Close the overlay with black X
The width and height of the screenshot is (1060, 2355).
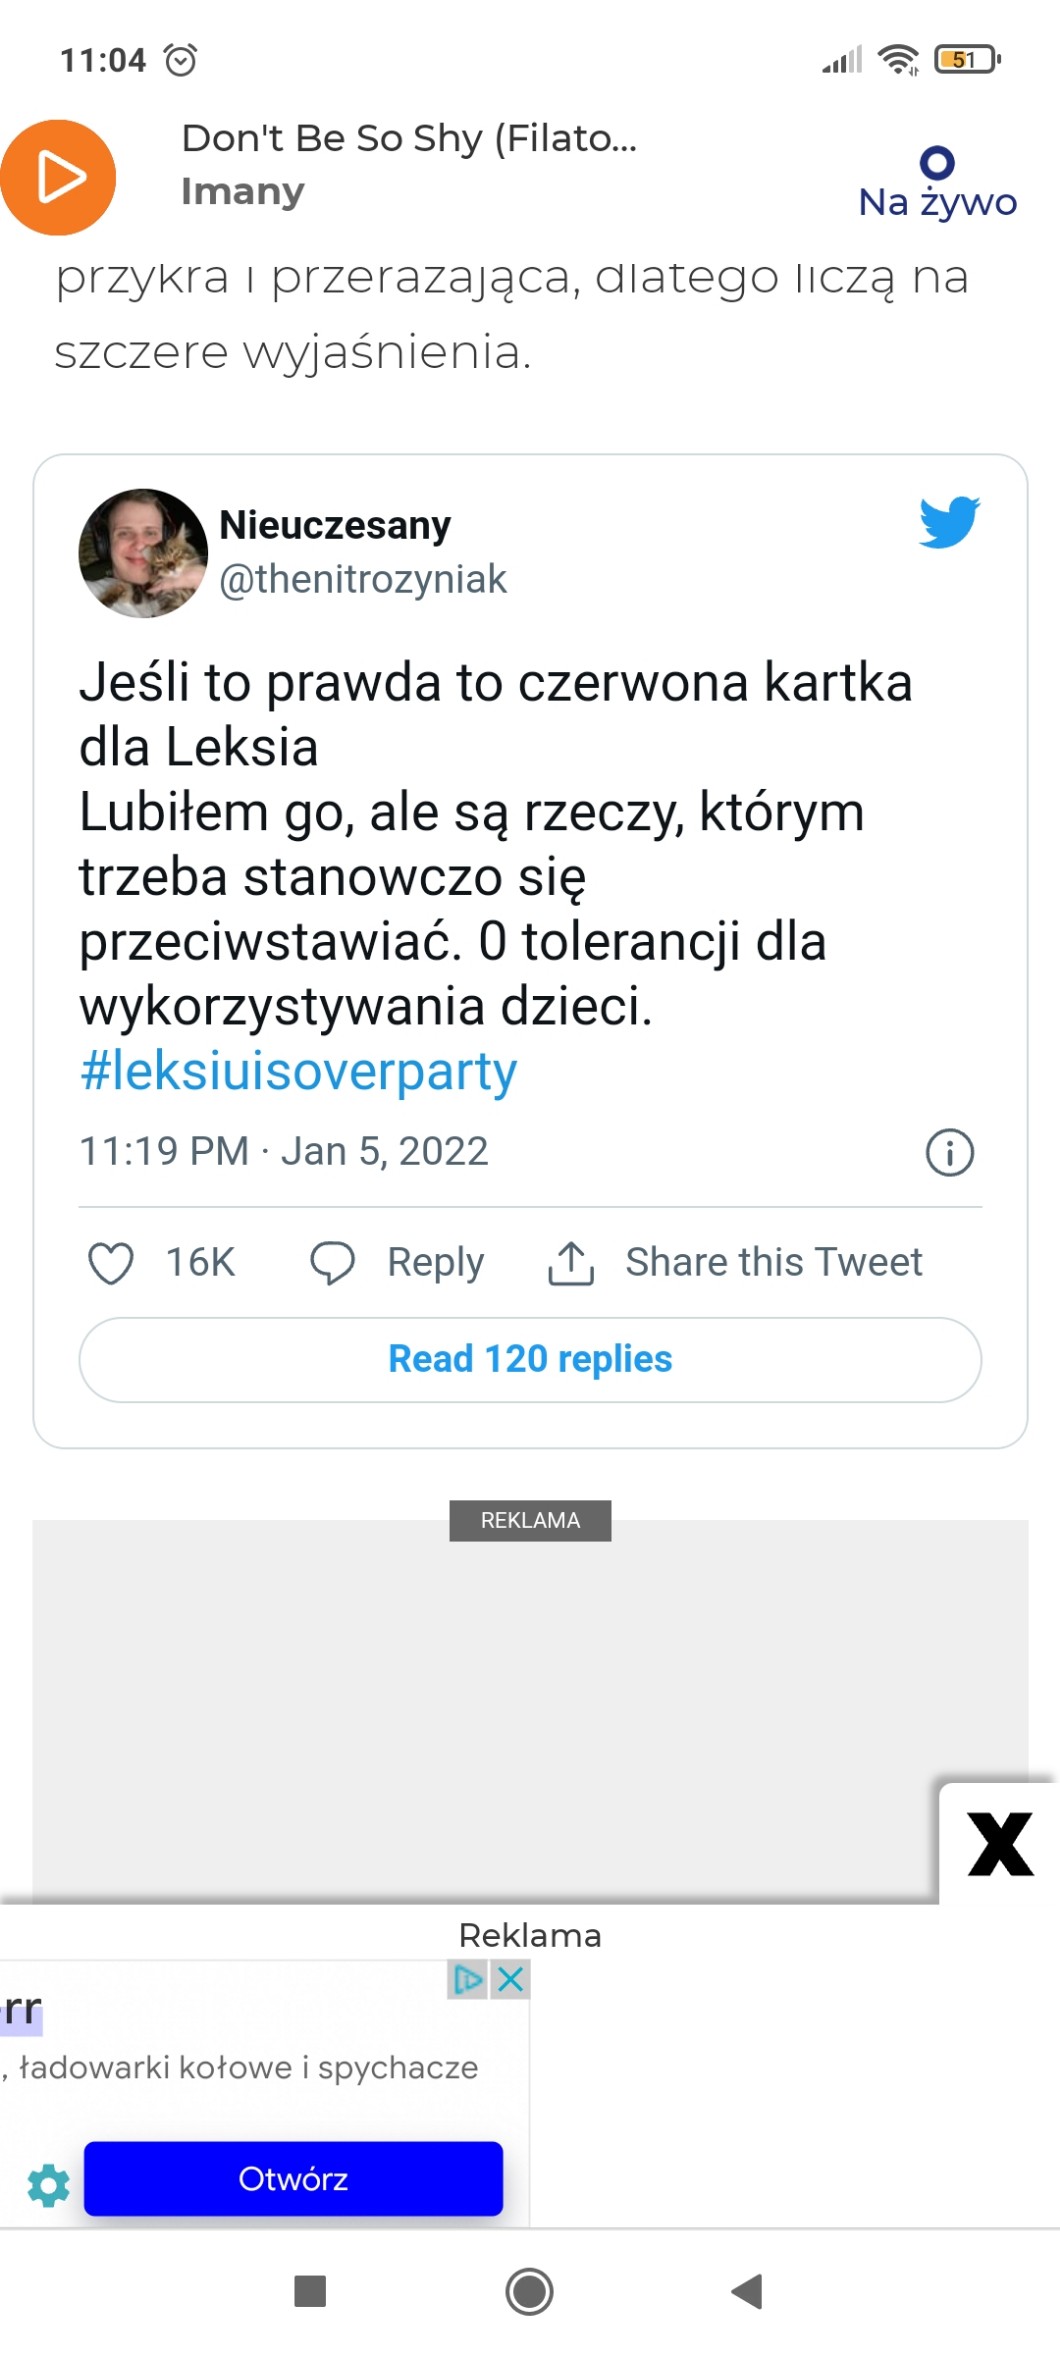(1000, 1844)
